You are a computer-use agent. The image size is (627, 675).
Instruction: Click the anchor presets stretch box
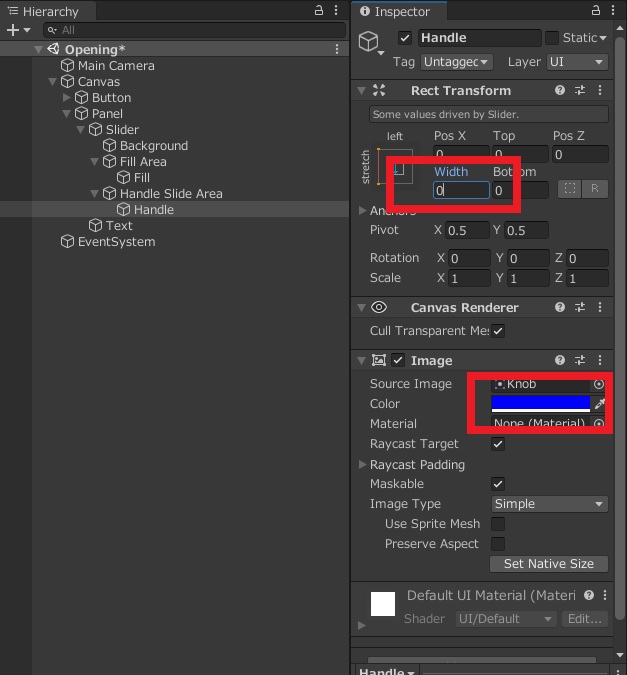(x=398, y=170)
